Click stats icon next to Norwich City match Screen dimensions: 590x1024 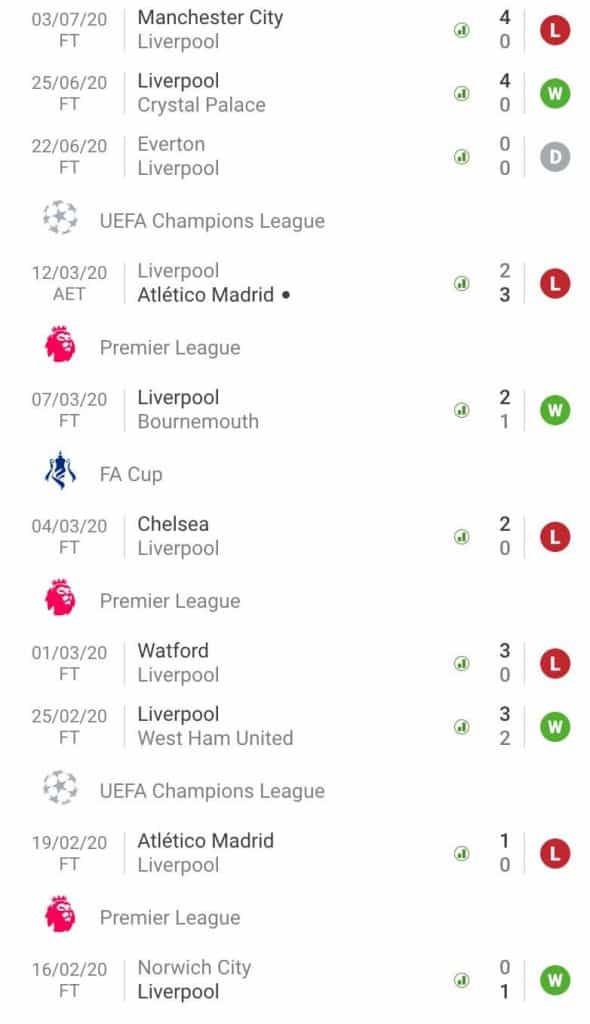tap(461, 979)
